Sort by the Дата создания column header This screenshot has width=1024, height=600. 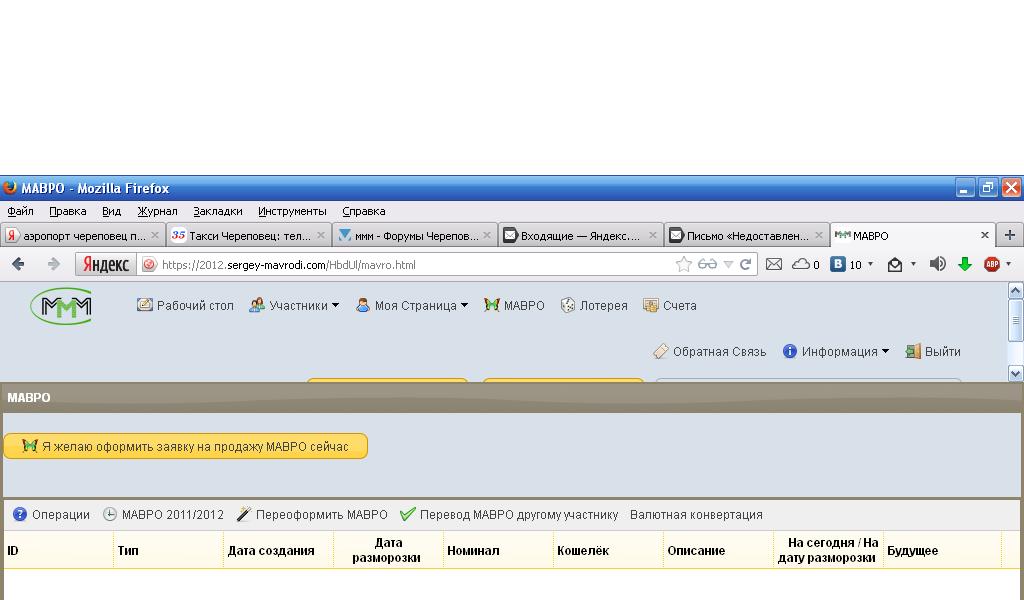(278, 550)
